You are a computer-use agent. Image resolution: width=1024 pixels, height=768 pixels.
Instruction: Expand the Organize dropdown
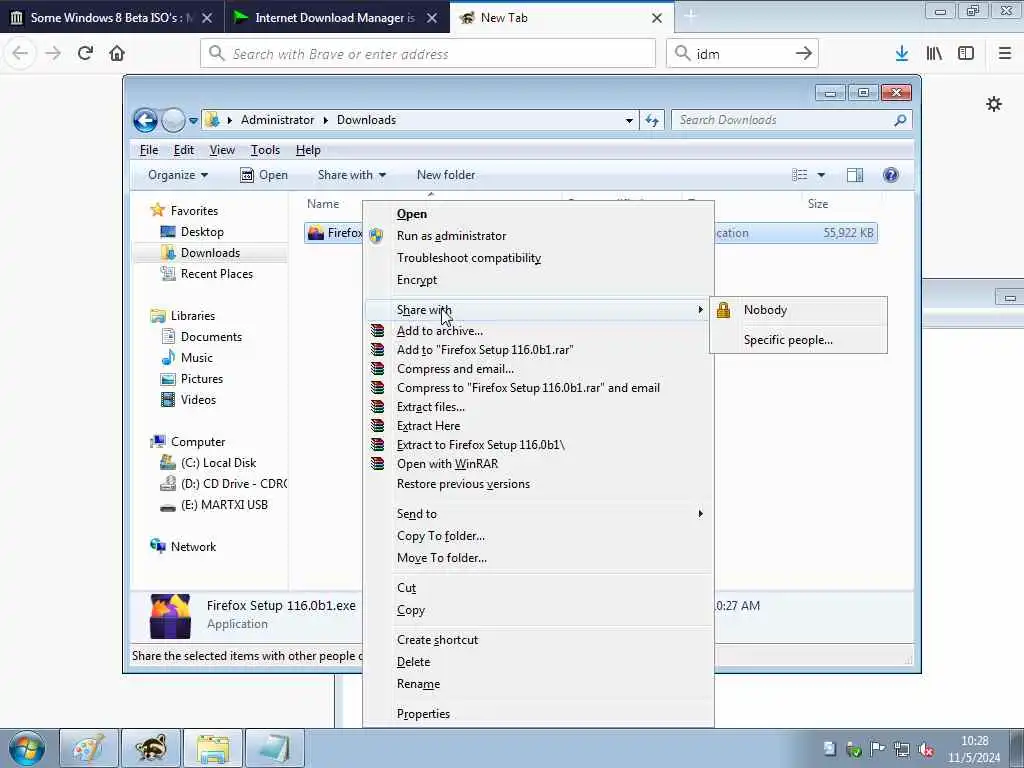pos(178,175)
